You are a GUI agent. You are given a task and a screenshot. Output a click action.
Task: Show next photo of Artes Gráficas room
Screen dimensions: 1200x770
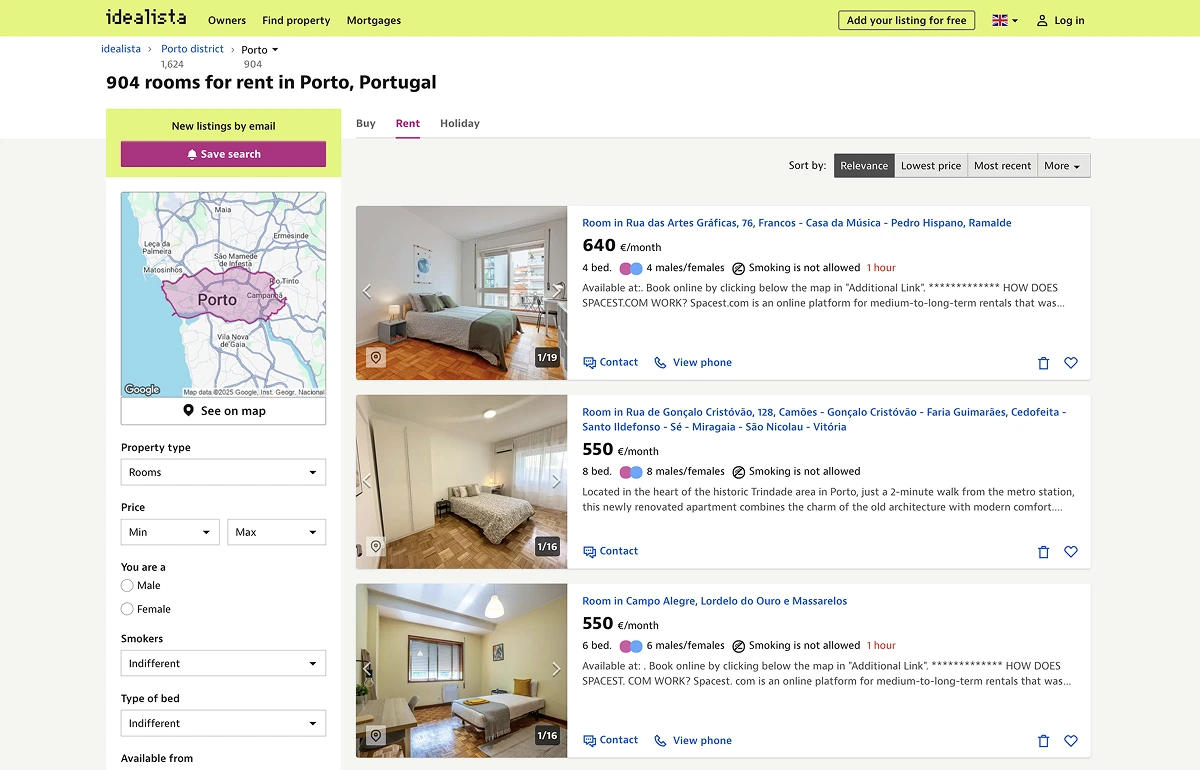(x=556, y=292)
